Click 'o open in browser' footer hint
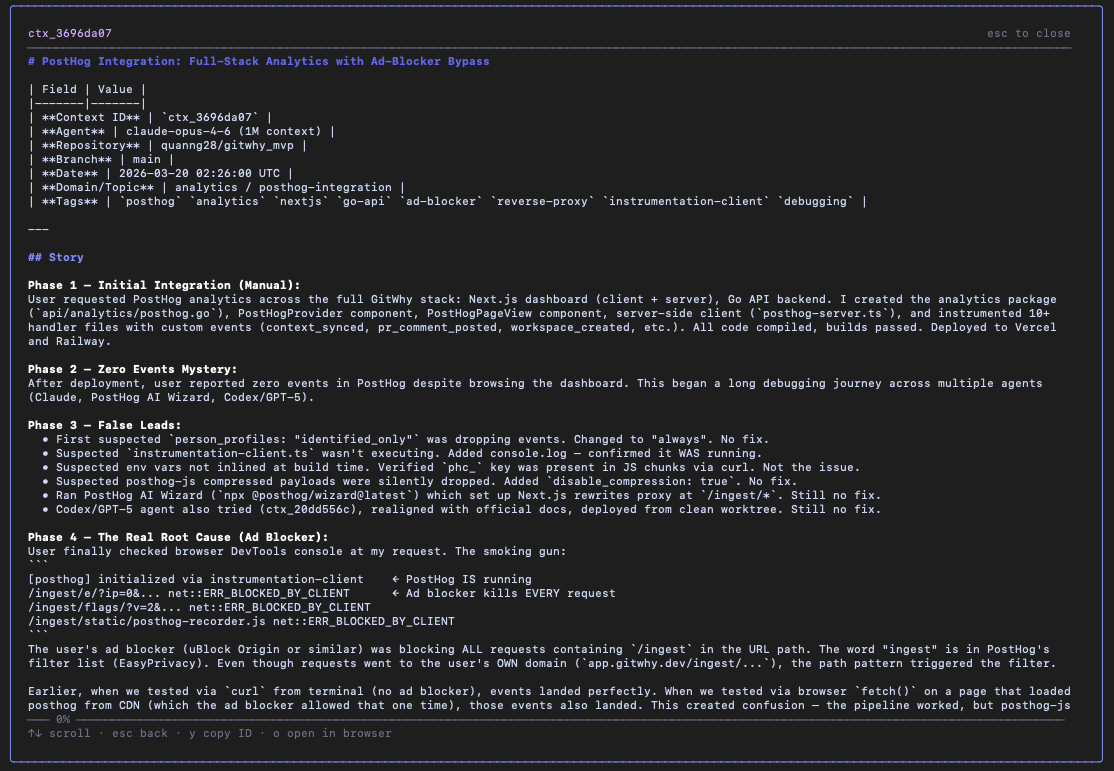This screenshot has height=771, width=1114. (x=332, y=733)
